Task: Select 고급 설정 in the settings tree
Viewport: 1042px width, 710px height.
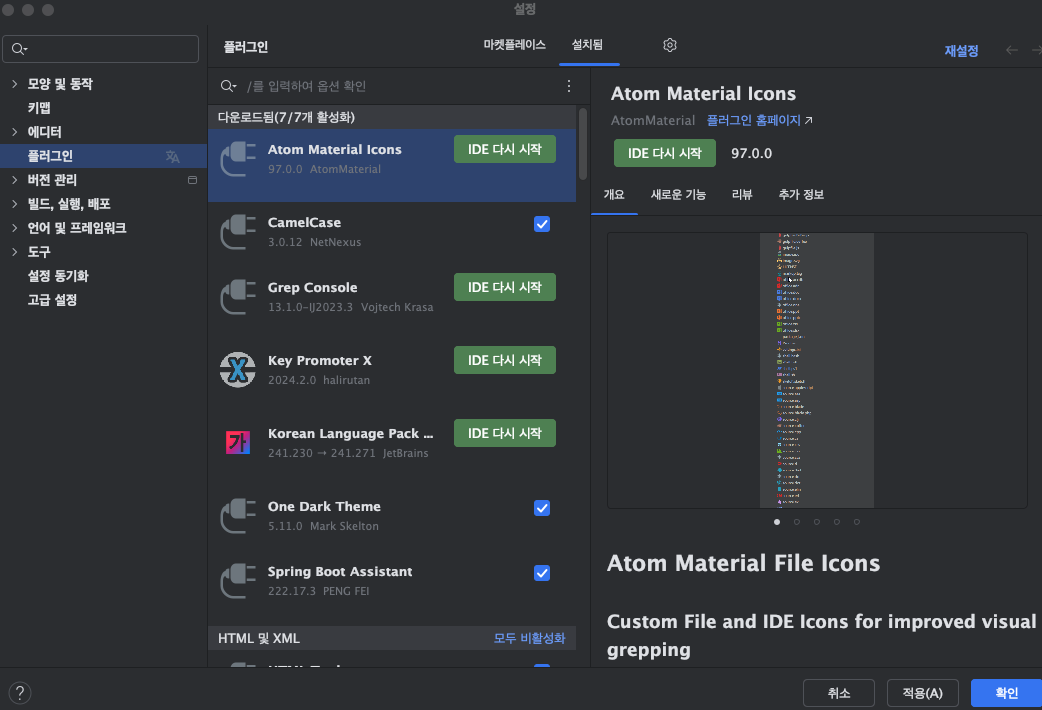Action: coord(52,299)
